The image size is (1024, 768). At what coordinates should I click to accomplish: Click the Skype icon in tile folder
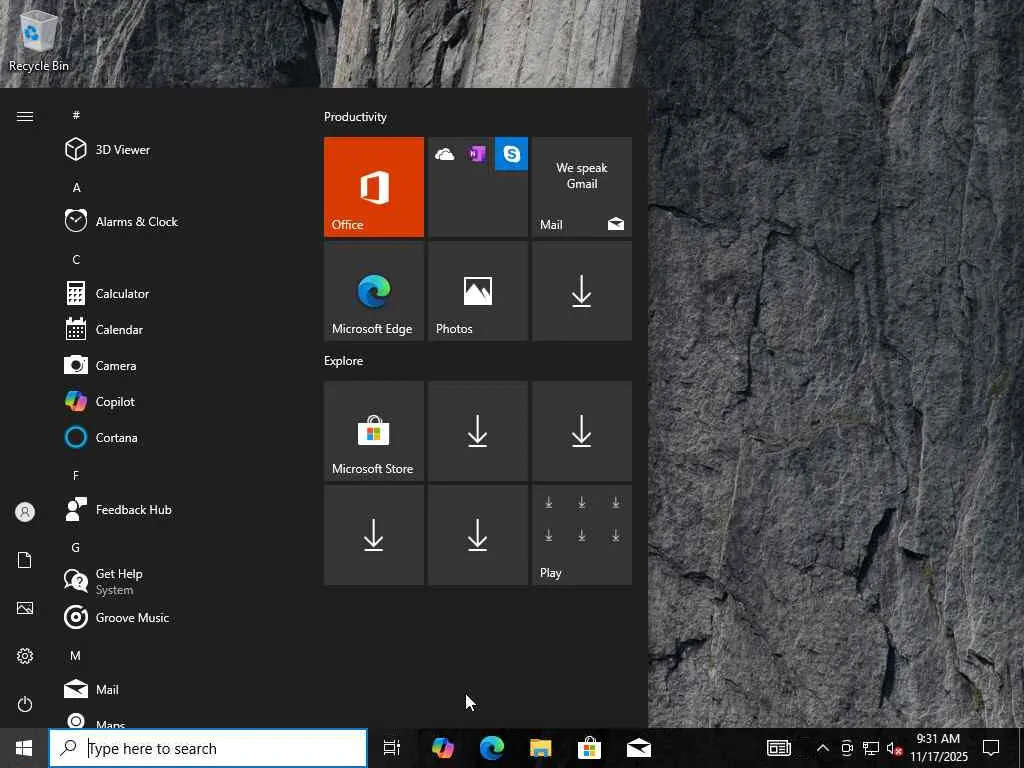(511, 154)
